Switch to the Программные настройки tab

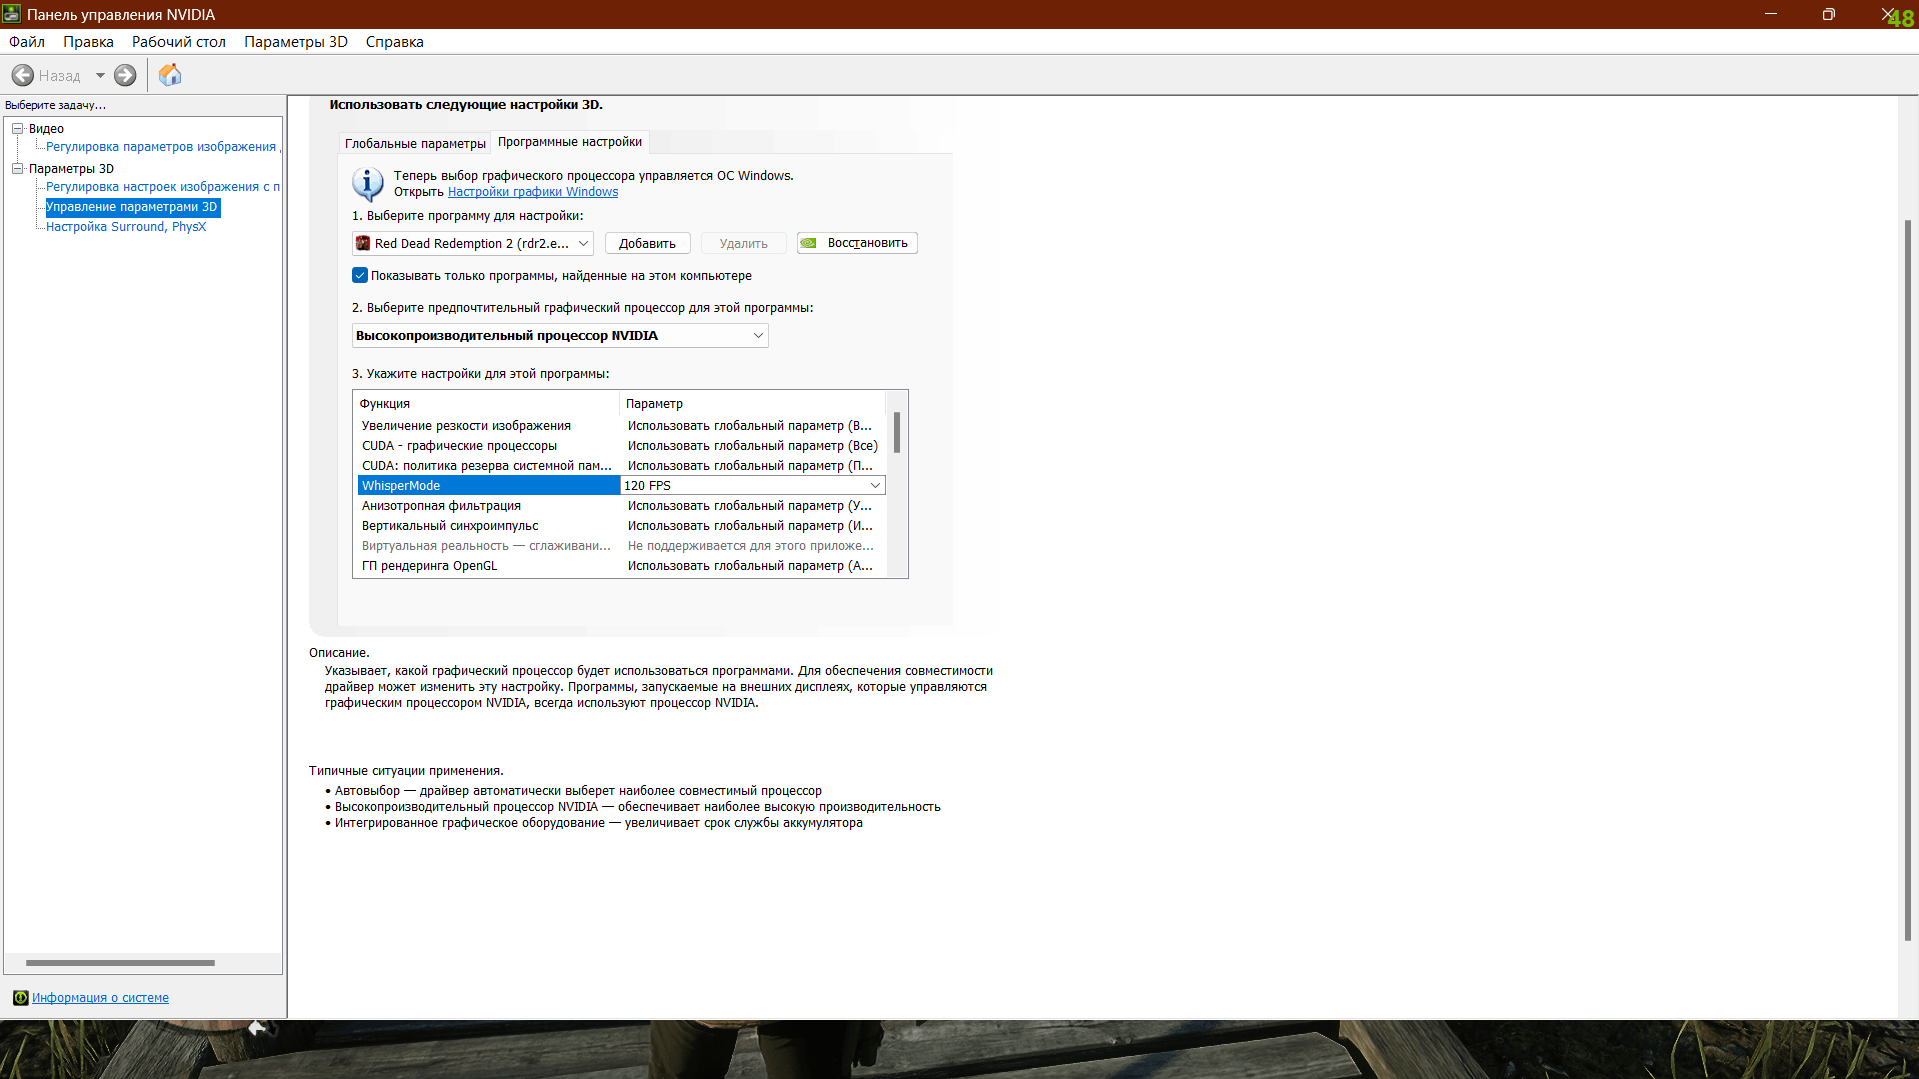tap(570, 142)
